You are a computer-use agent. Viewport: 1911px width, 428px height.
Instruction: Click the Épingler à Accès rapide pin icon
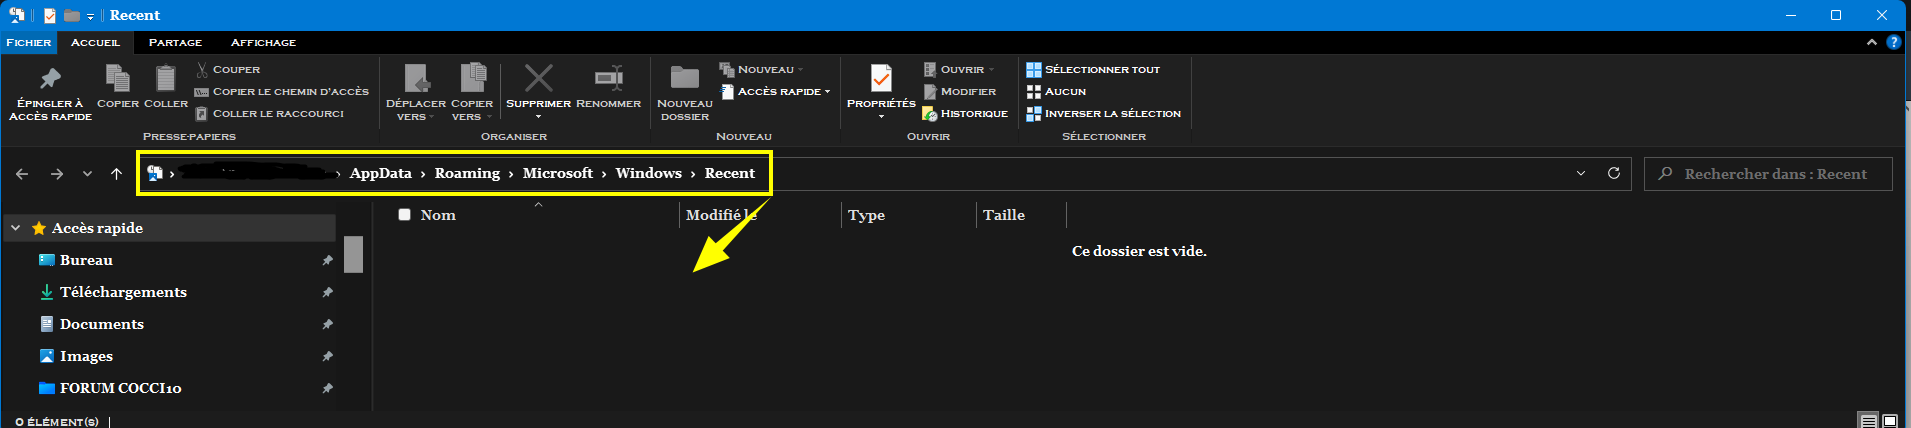tap(50, 79)
